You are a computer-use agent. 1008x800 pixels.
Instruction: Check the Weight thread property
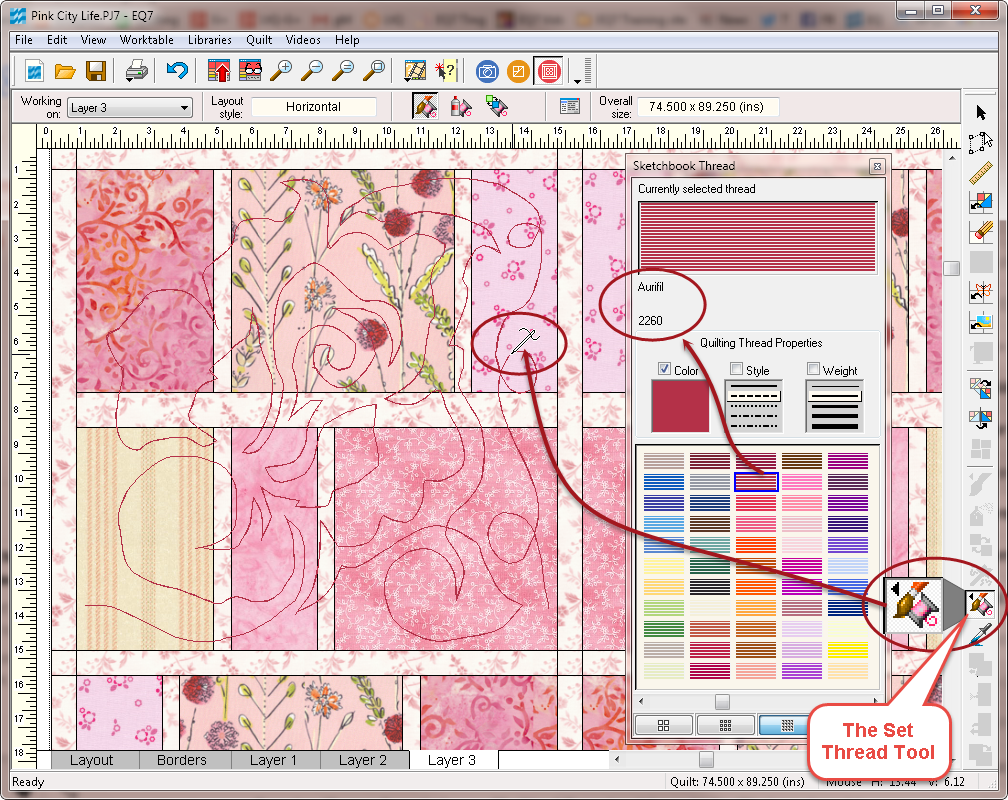pos(813,369)
